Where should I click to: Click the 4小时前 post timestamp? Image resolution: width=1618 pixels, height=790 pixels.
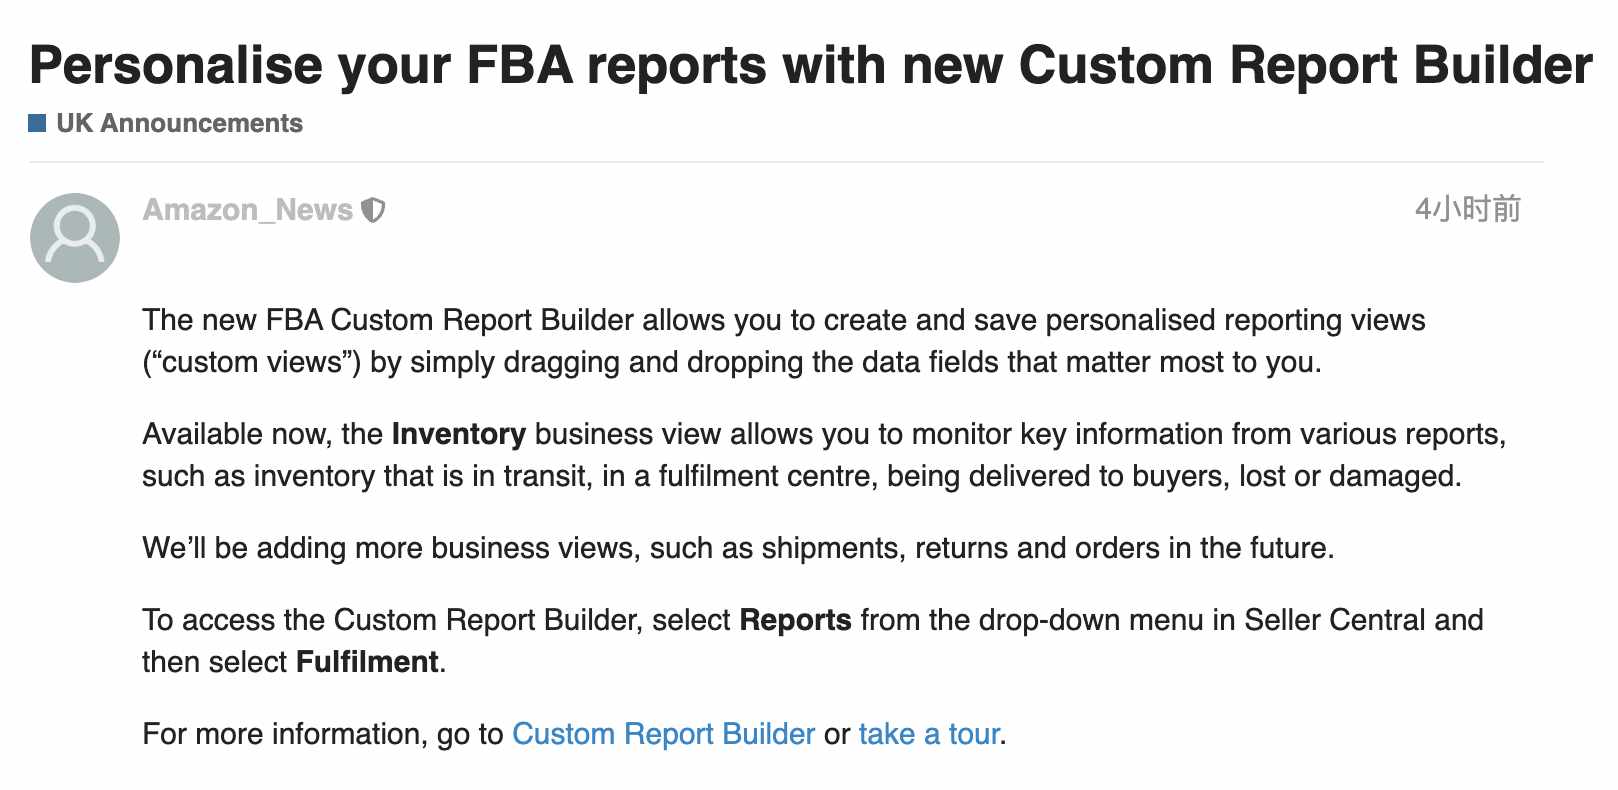[x=1467, y=209]
